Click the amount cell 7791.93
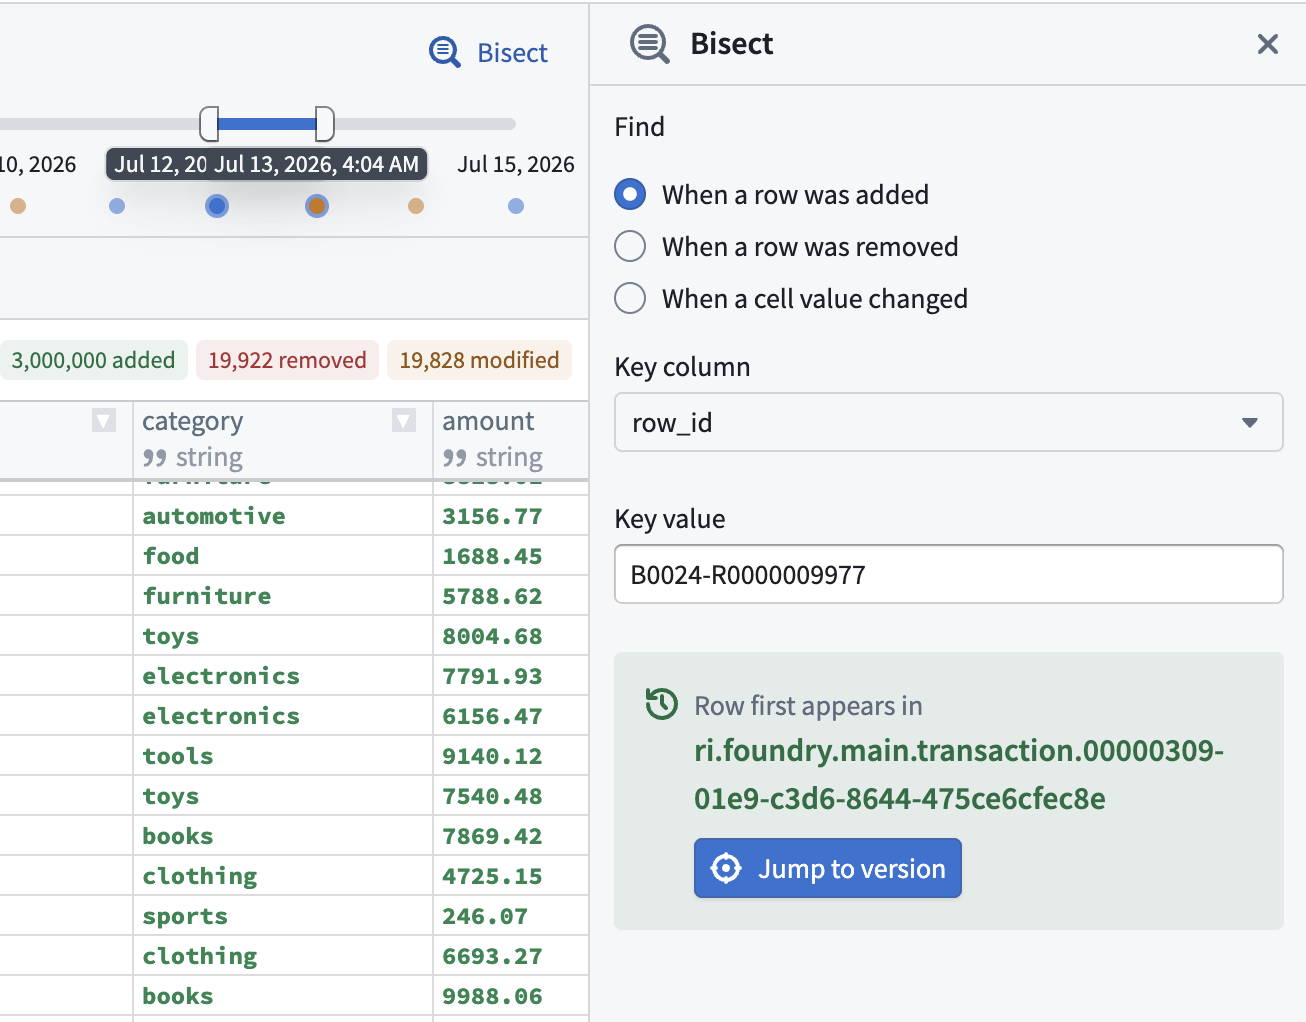Viewport: 1306px width, 1022px height. 511,676
